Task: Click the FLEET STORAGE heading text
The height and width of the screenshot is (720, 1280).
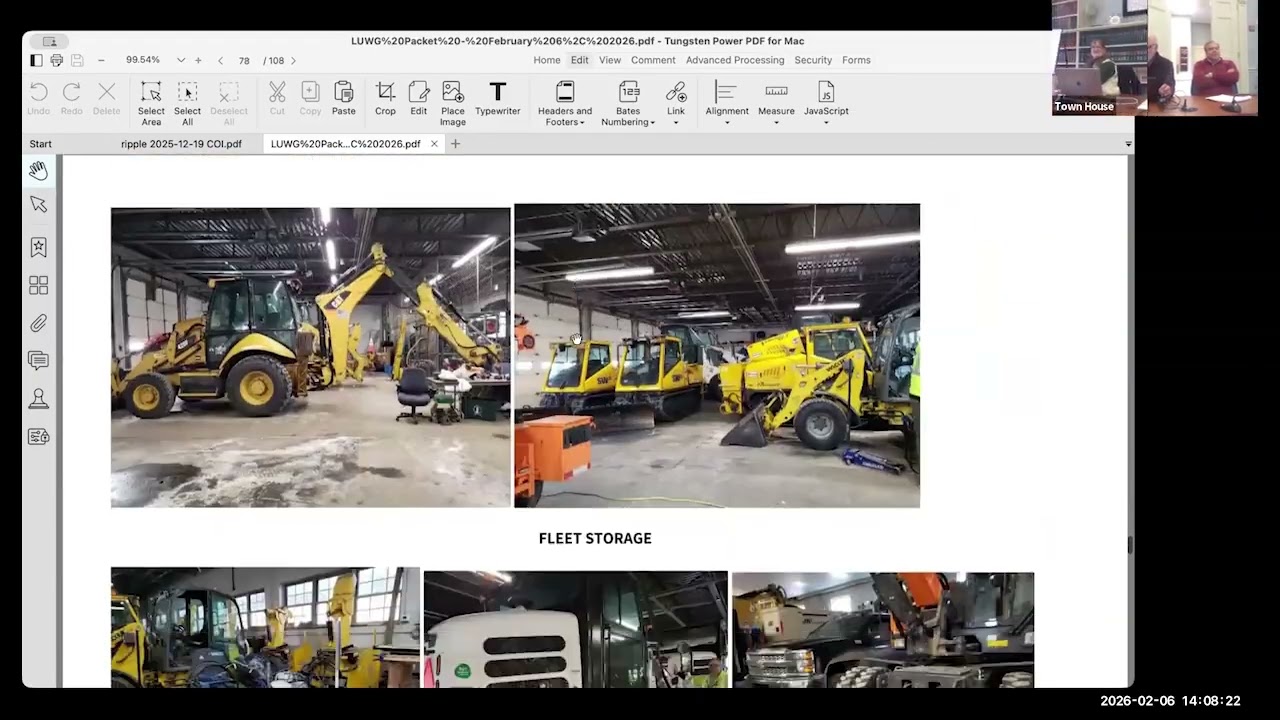Action: [x=595, y=538]
